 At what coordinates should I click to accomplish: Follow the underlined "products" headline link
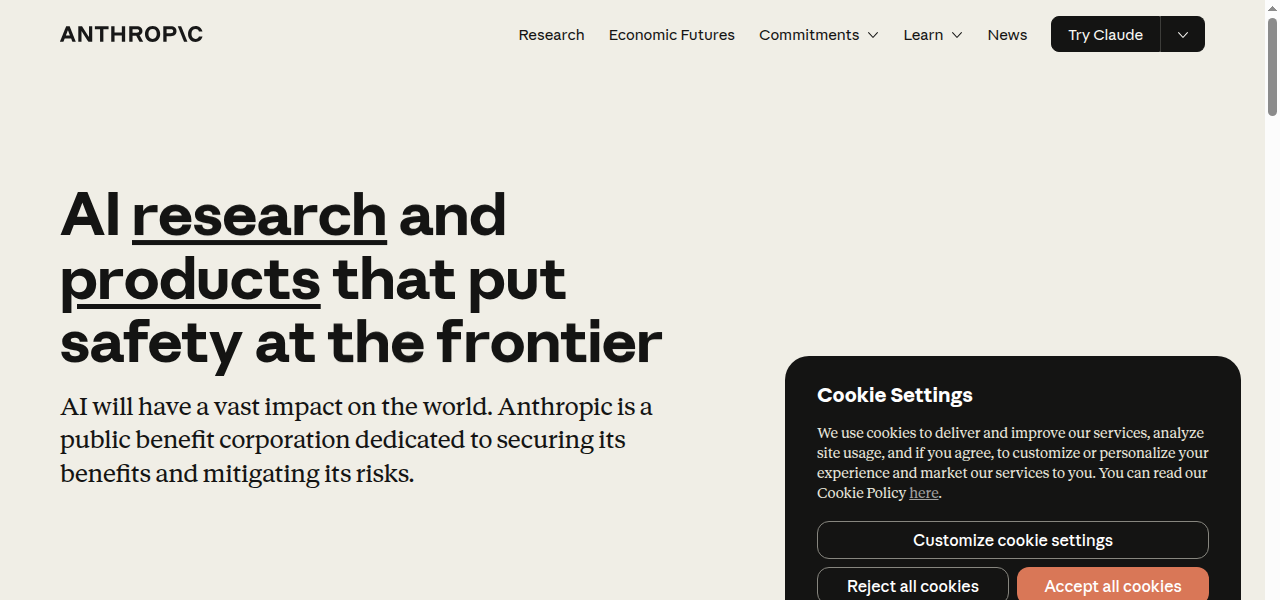(x=190, y=279)
